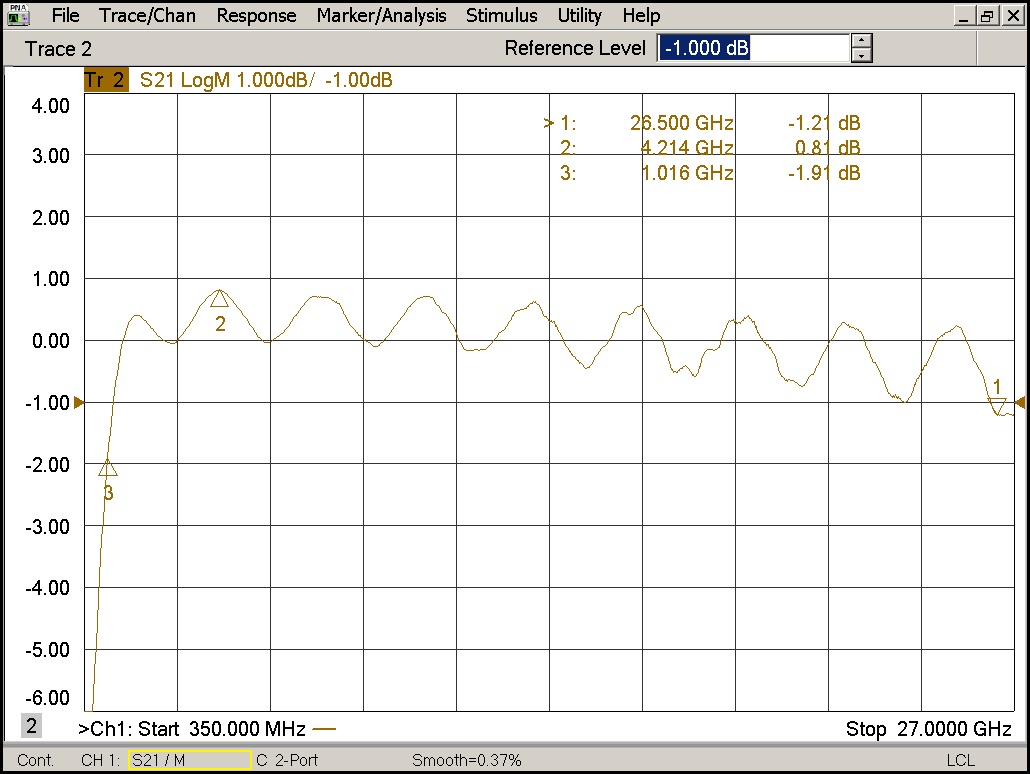The width and height of the screenshot is (1030, 774).
Task: Open the Stimulus menu
Action: coord(501,15)
